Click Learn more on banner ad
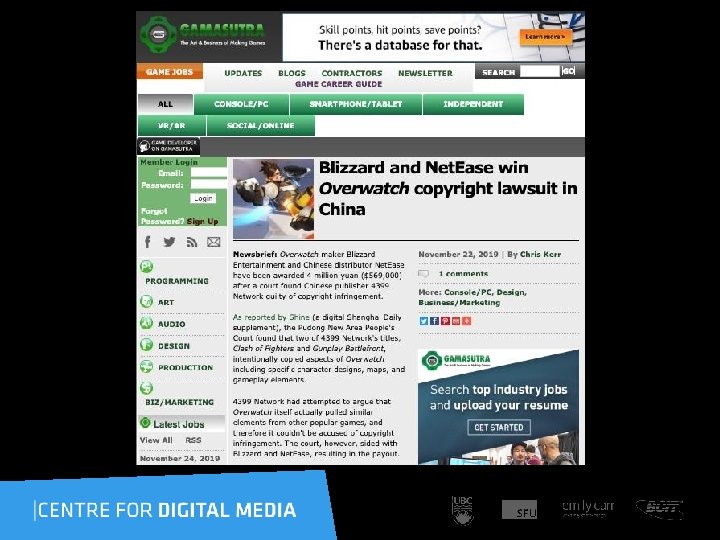720x540 pixels. [546, 37]
